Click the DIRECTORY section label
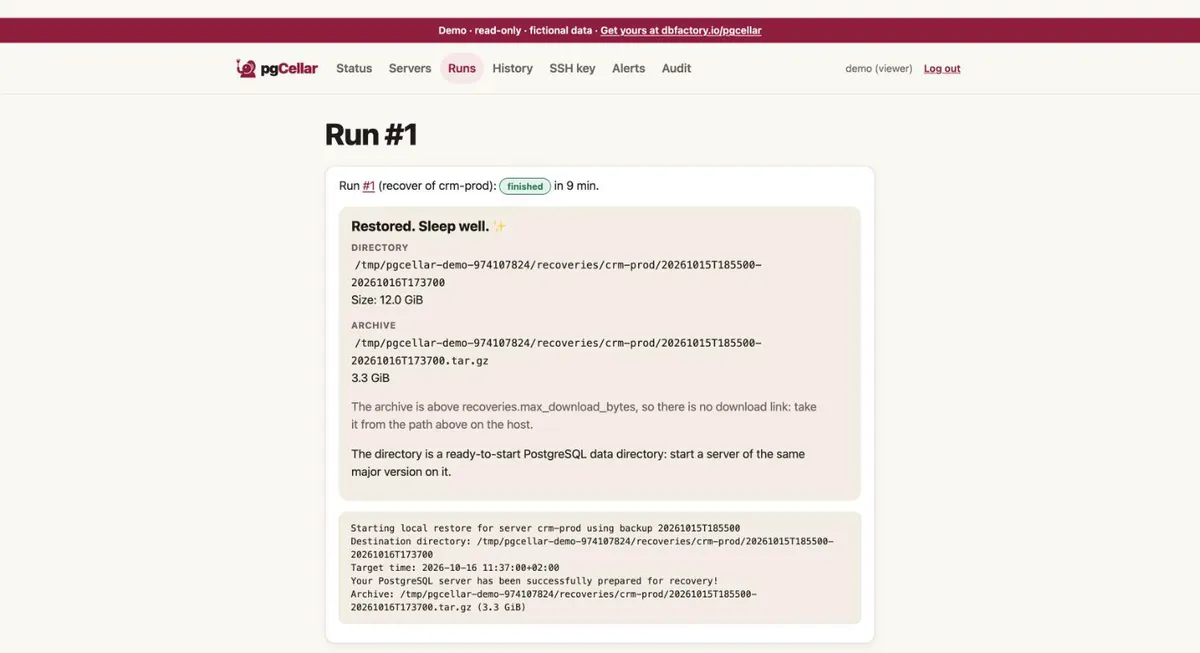1200x653 pixels. pyautogui.click(x=380, y=247)
